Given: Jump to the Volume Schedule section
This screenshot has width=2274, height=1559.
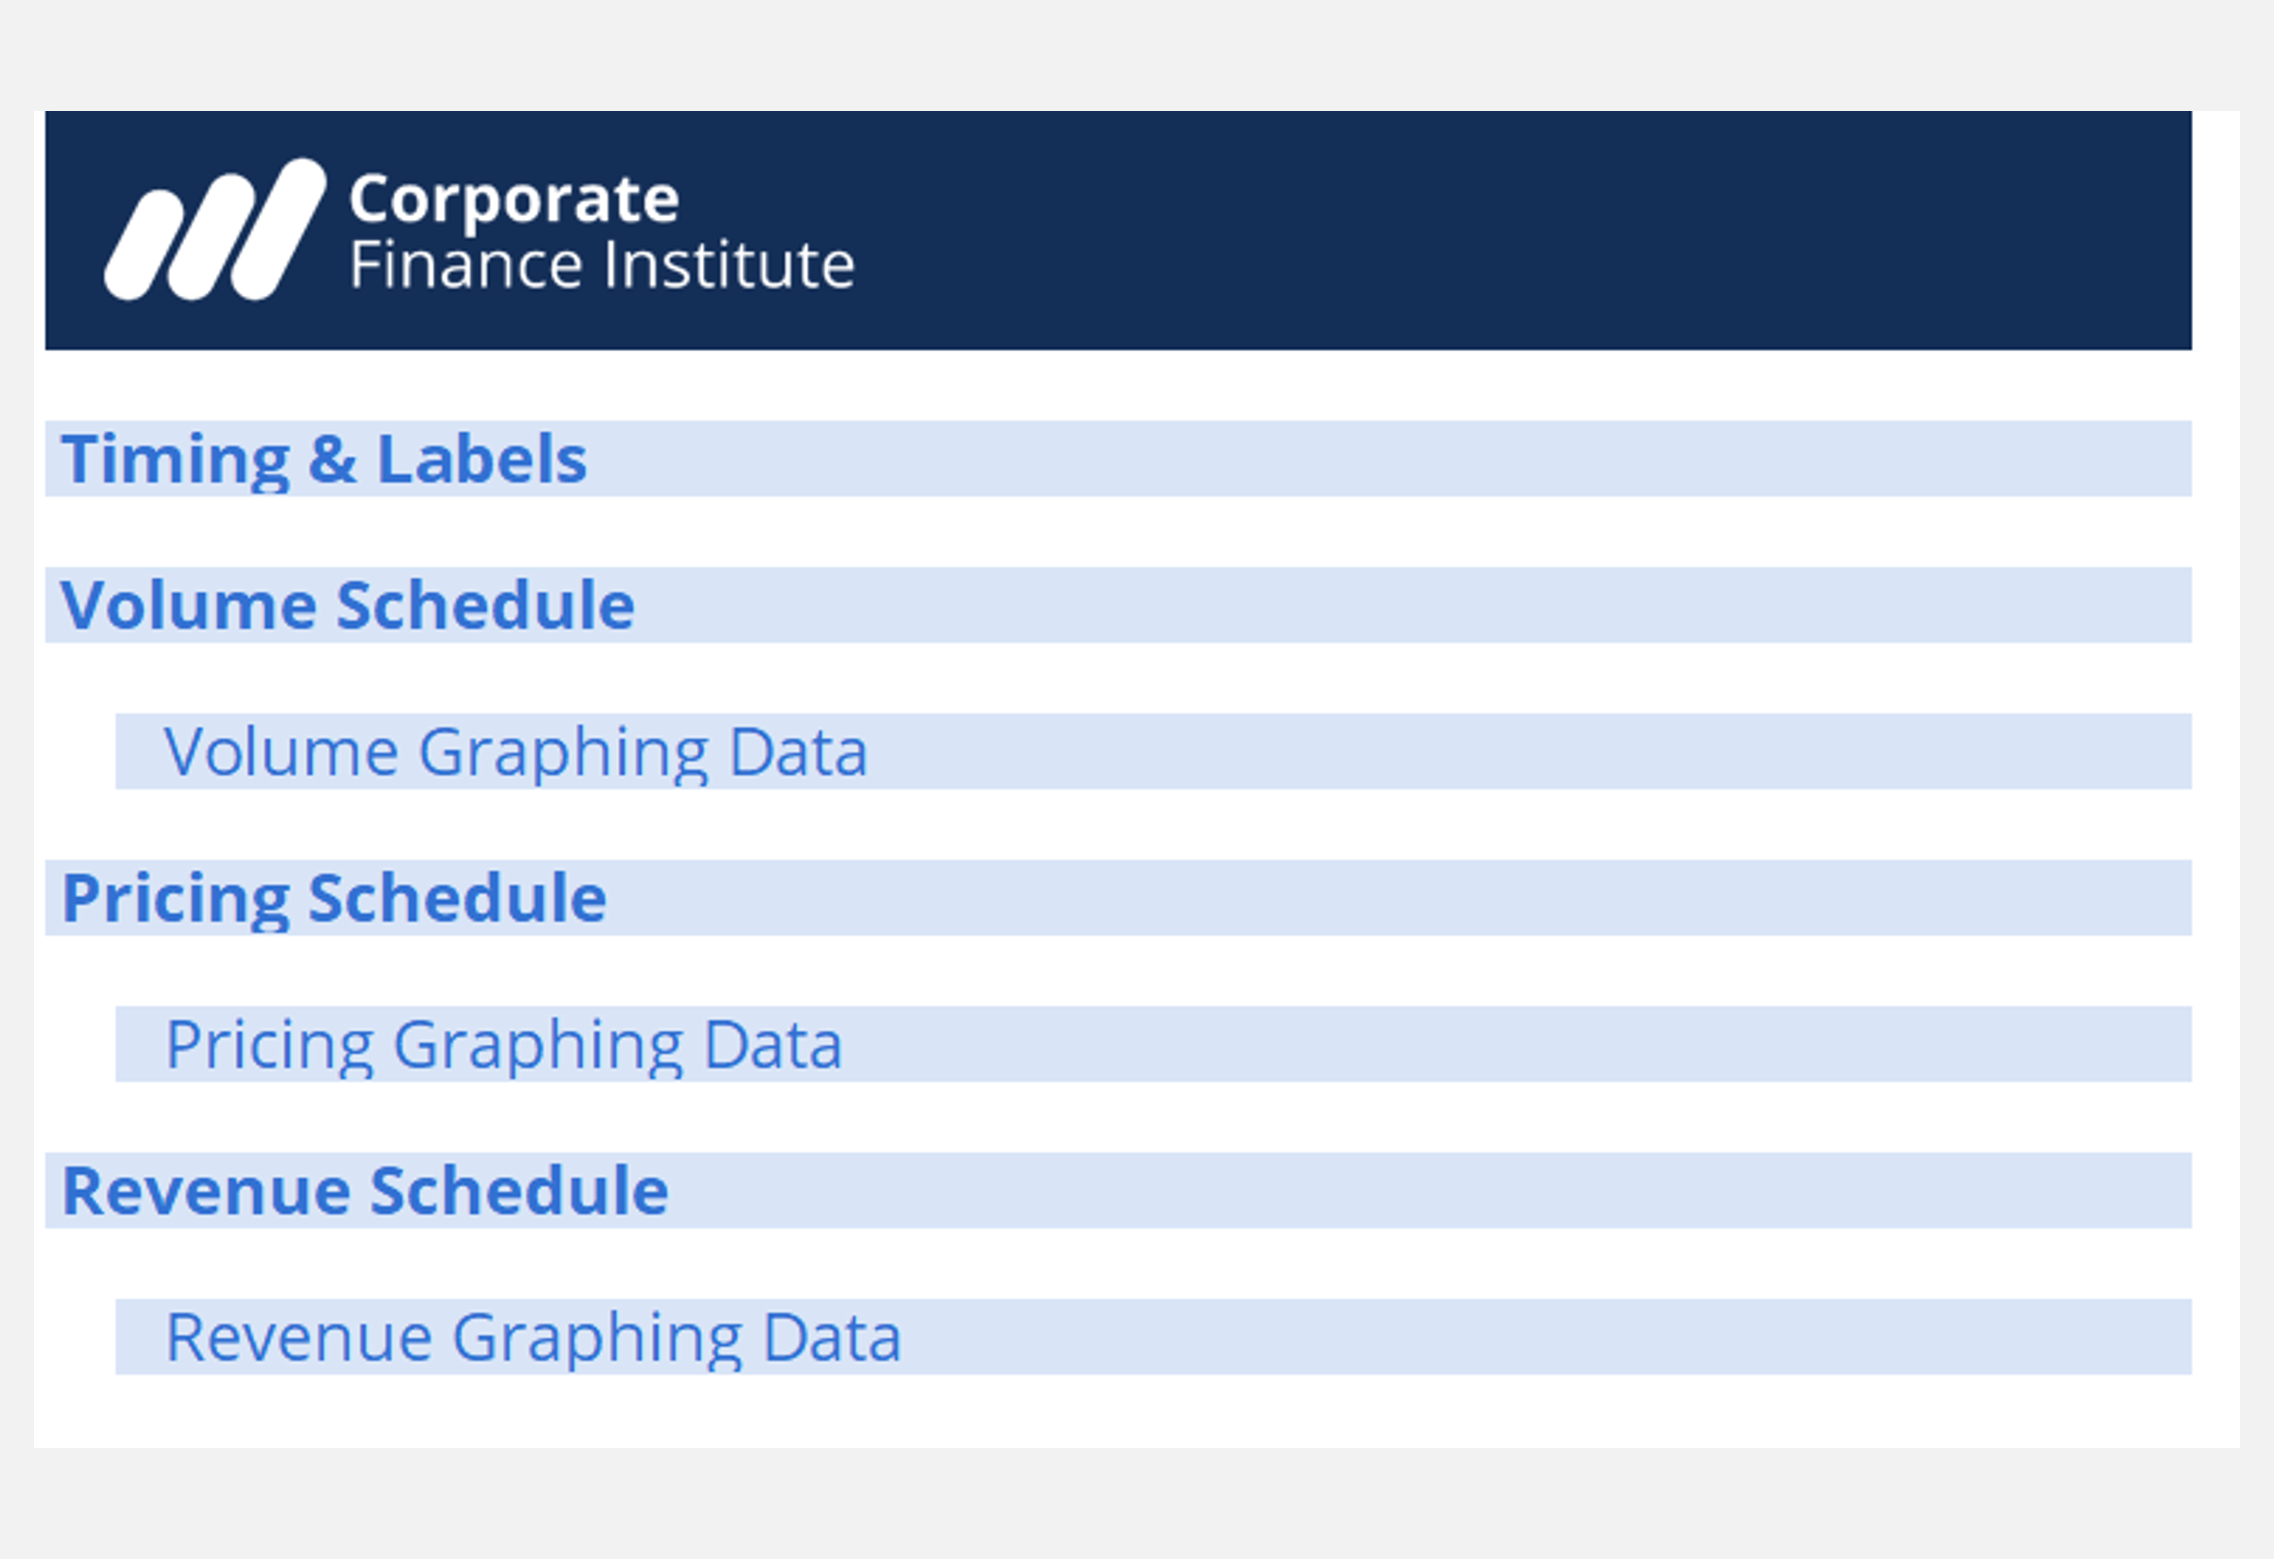Looking at the screenshot, I should pyautogui.click(x=347, y=606).
